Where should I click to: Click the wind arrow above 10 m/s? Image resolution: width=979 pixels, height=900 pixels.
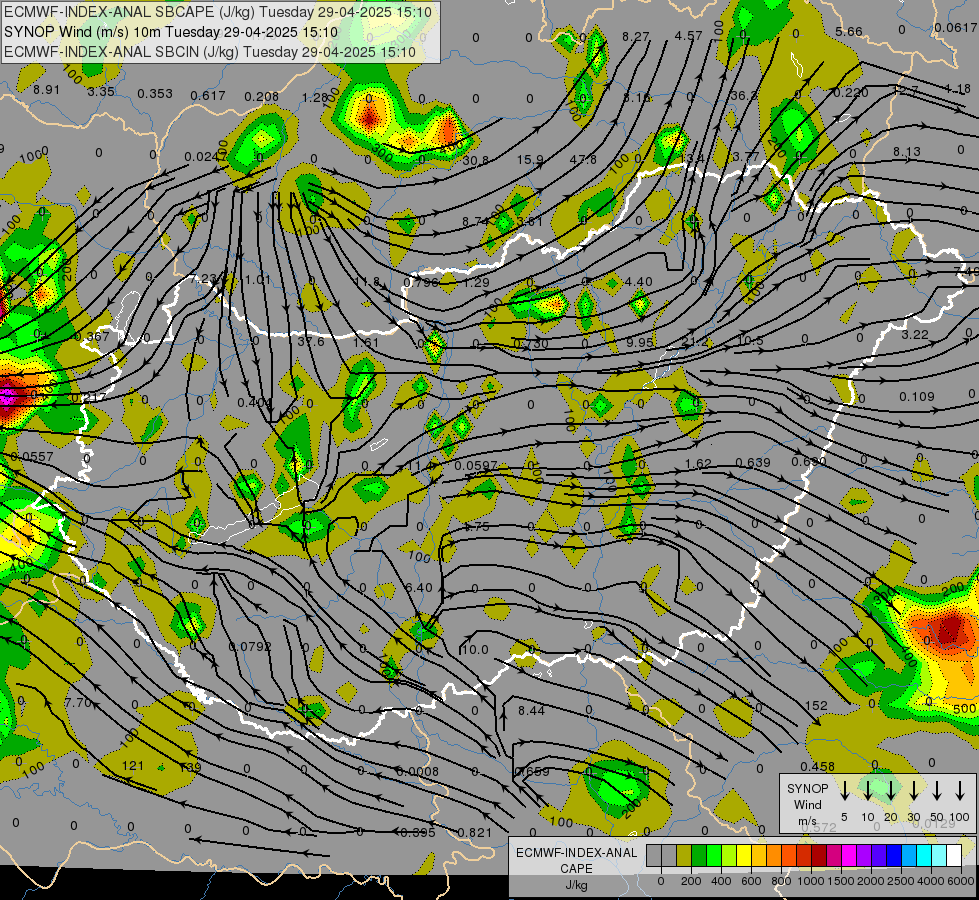[867, 791]
